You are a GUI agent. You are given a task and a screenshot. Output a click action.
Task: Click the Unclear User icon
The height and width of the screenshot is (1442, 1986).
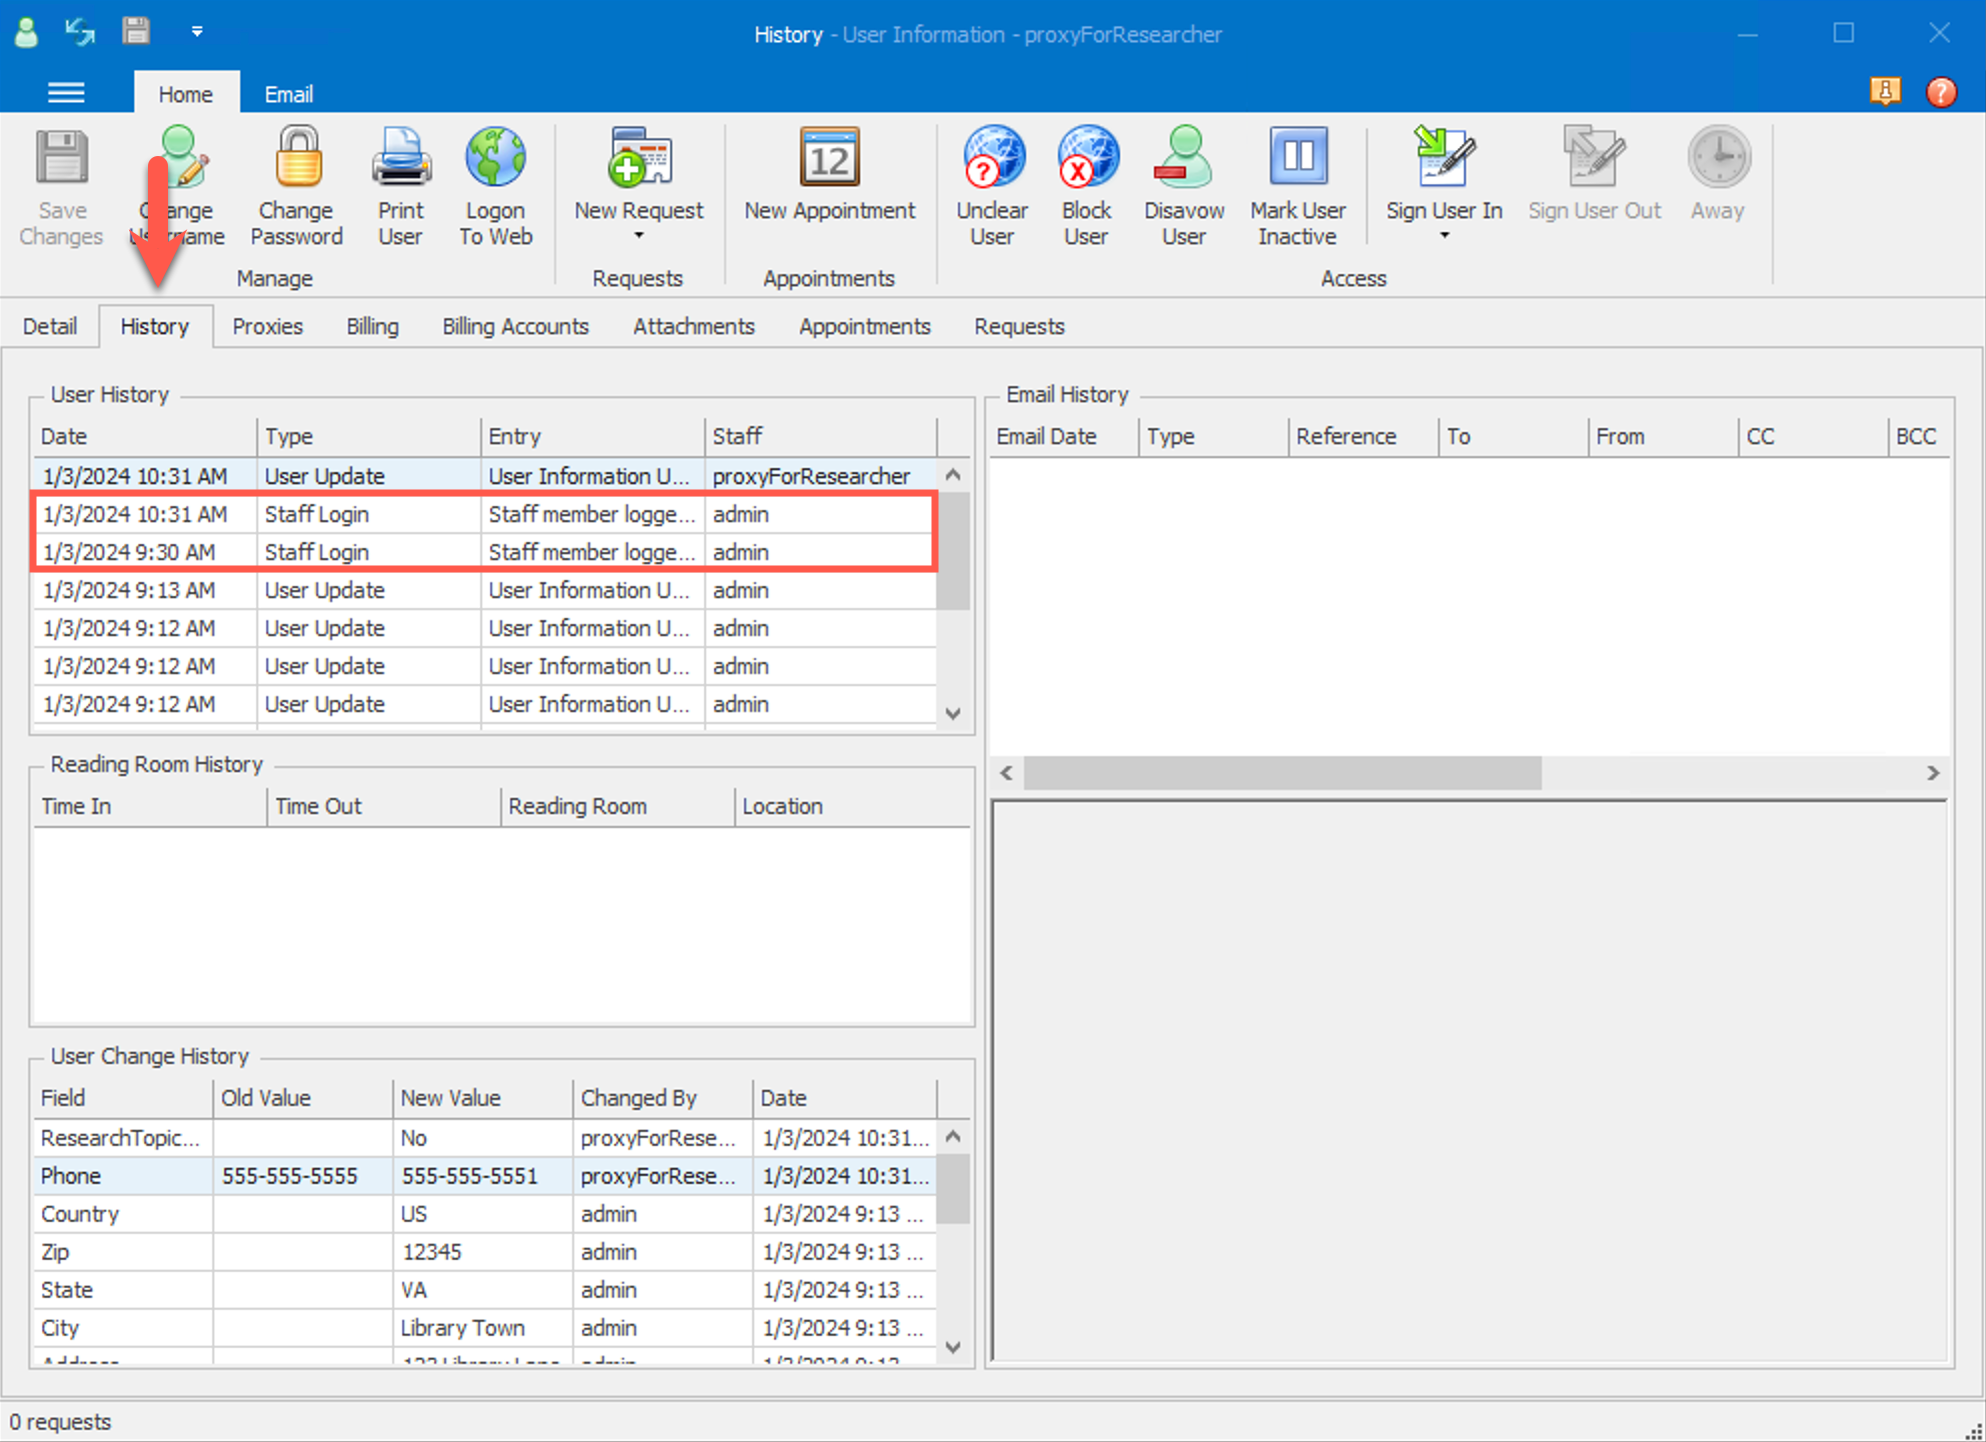[x=992, y=159]
